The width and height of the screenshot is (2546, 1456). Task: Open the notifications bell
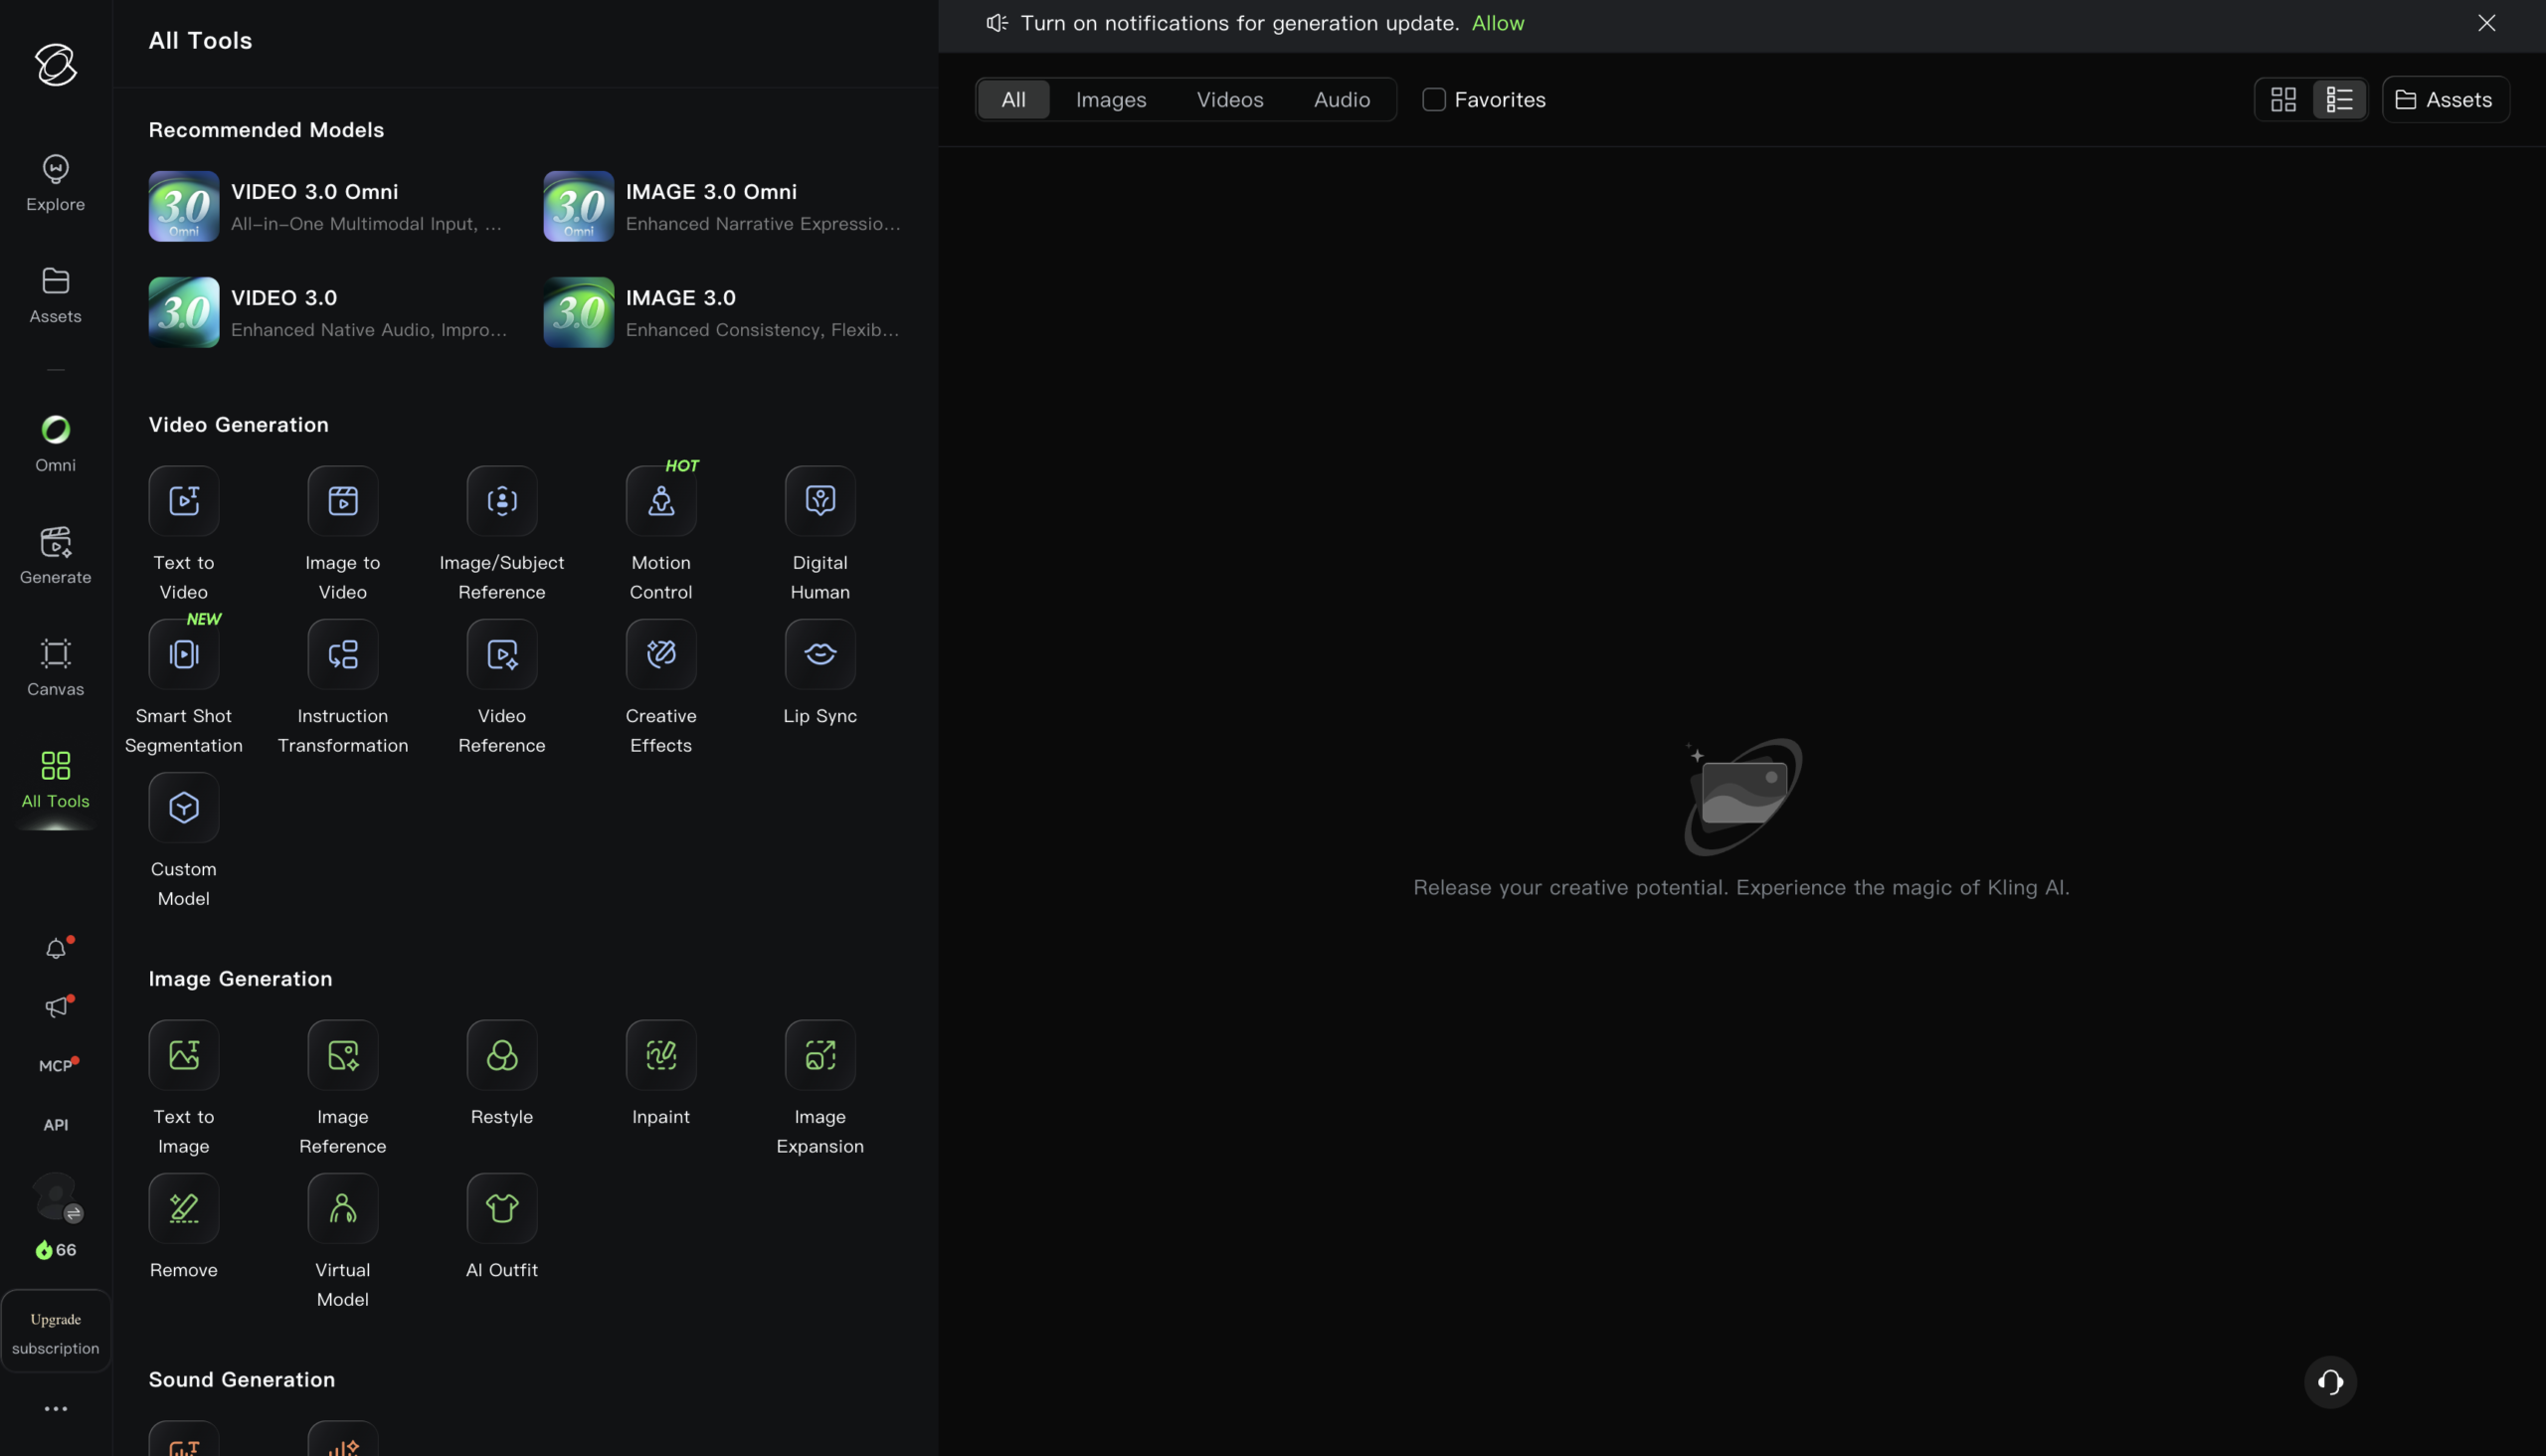(56, 948)
